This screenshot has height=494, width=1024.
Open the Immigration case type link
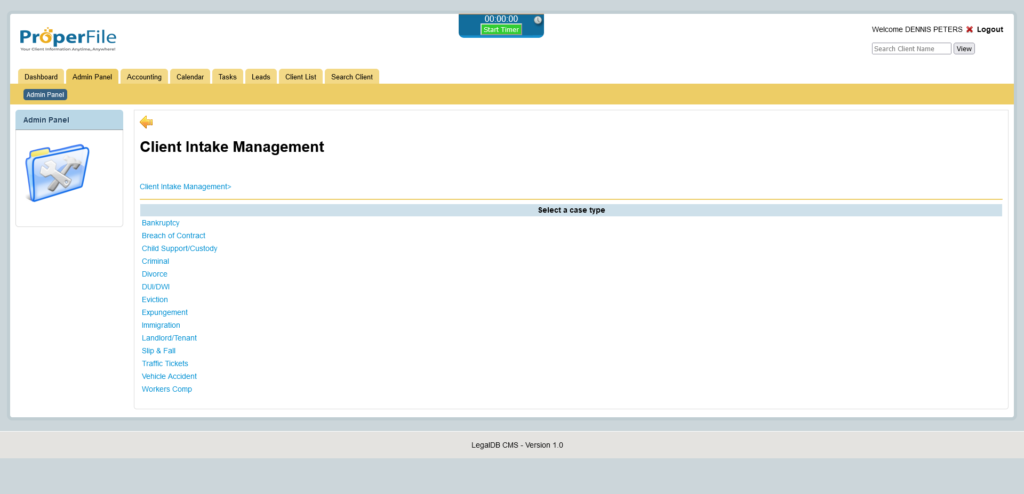[161, 325]
